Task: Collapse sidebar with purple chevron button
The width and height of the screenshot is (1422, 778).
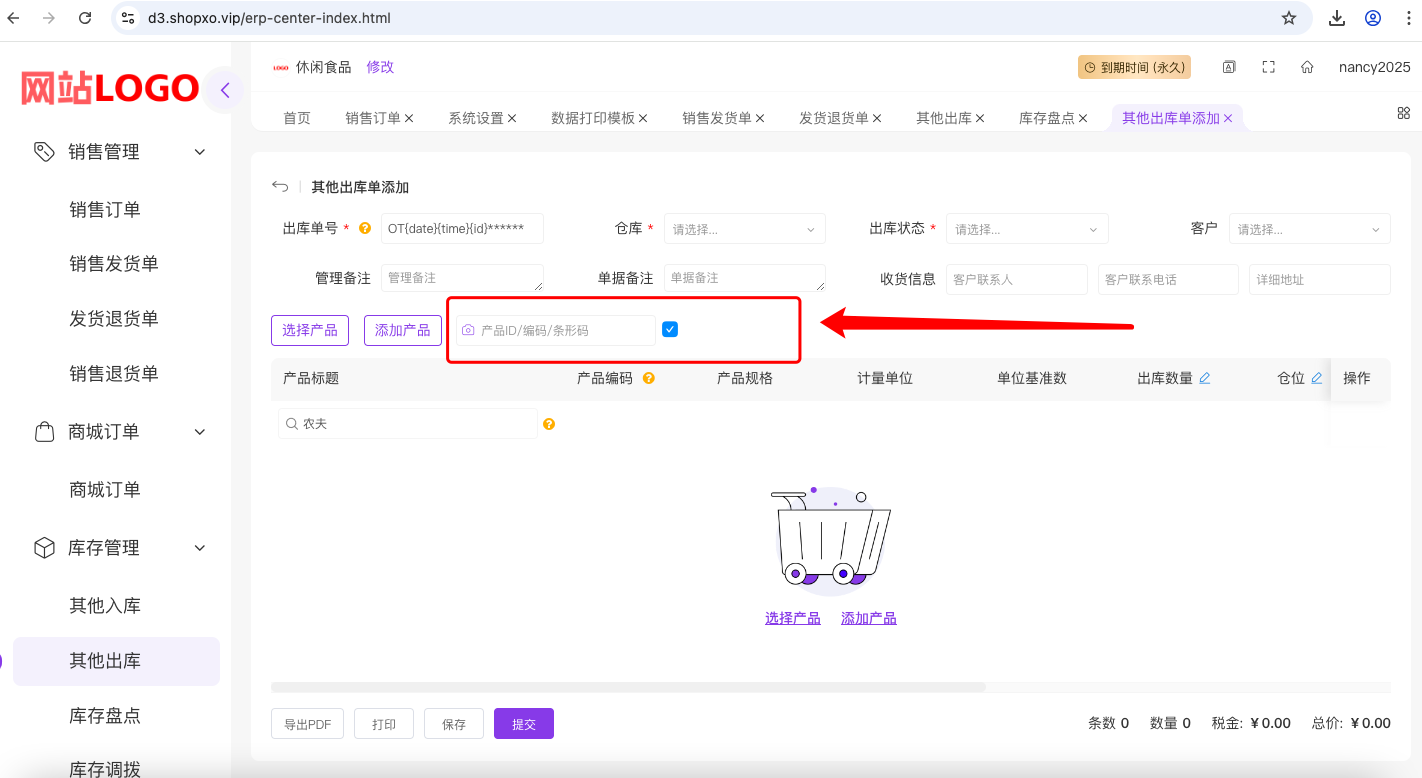Action: click(x=225, y=90)
